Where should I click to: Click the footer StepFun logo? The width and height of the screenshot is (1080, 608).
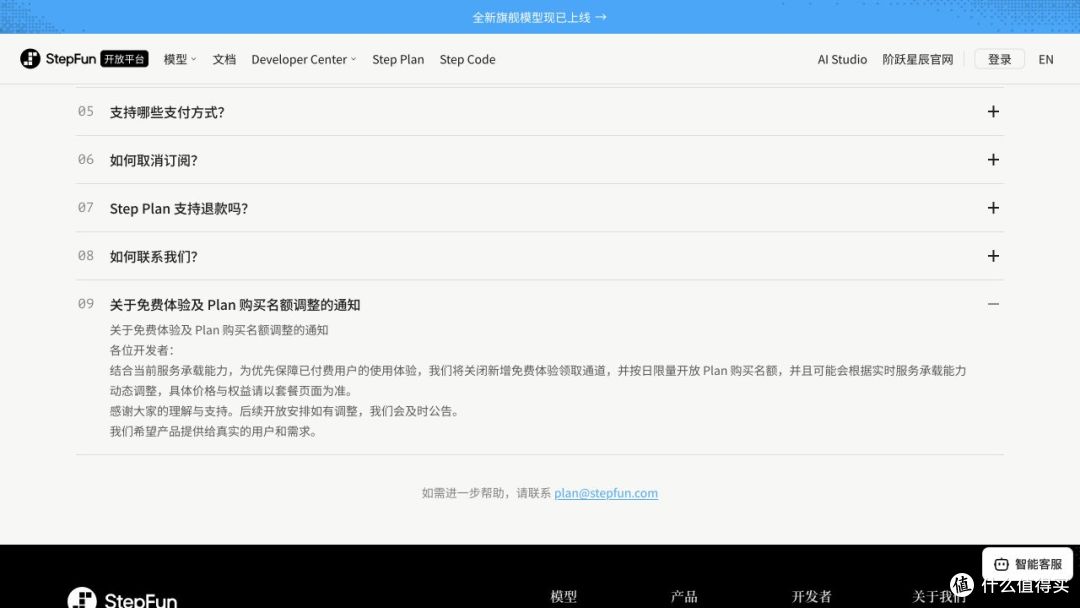click(123, 598)
